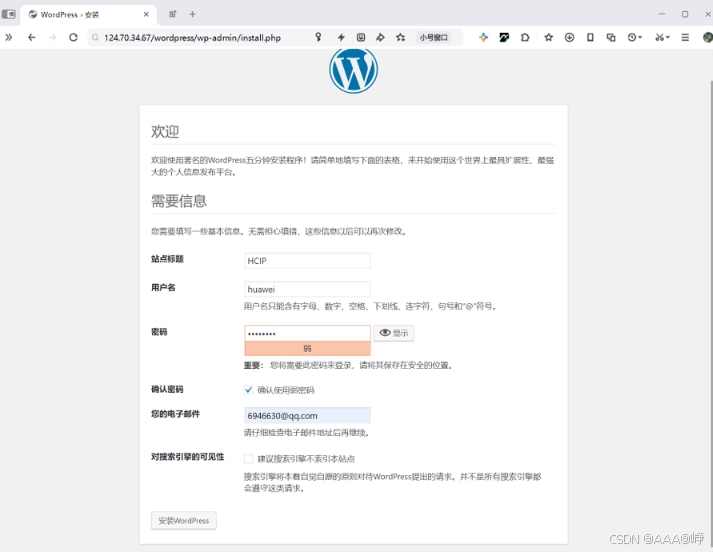Click the 确认密码 label
The height and width of the screenshot is (552, 713).
[x=167, y=389]
